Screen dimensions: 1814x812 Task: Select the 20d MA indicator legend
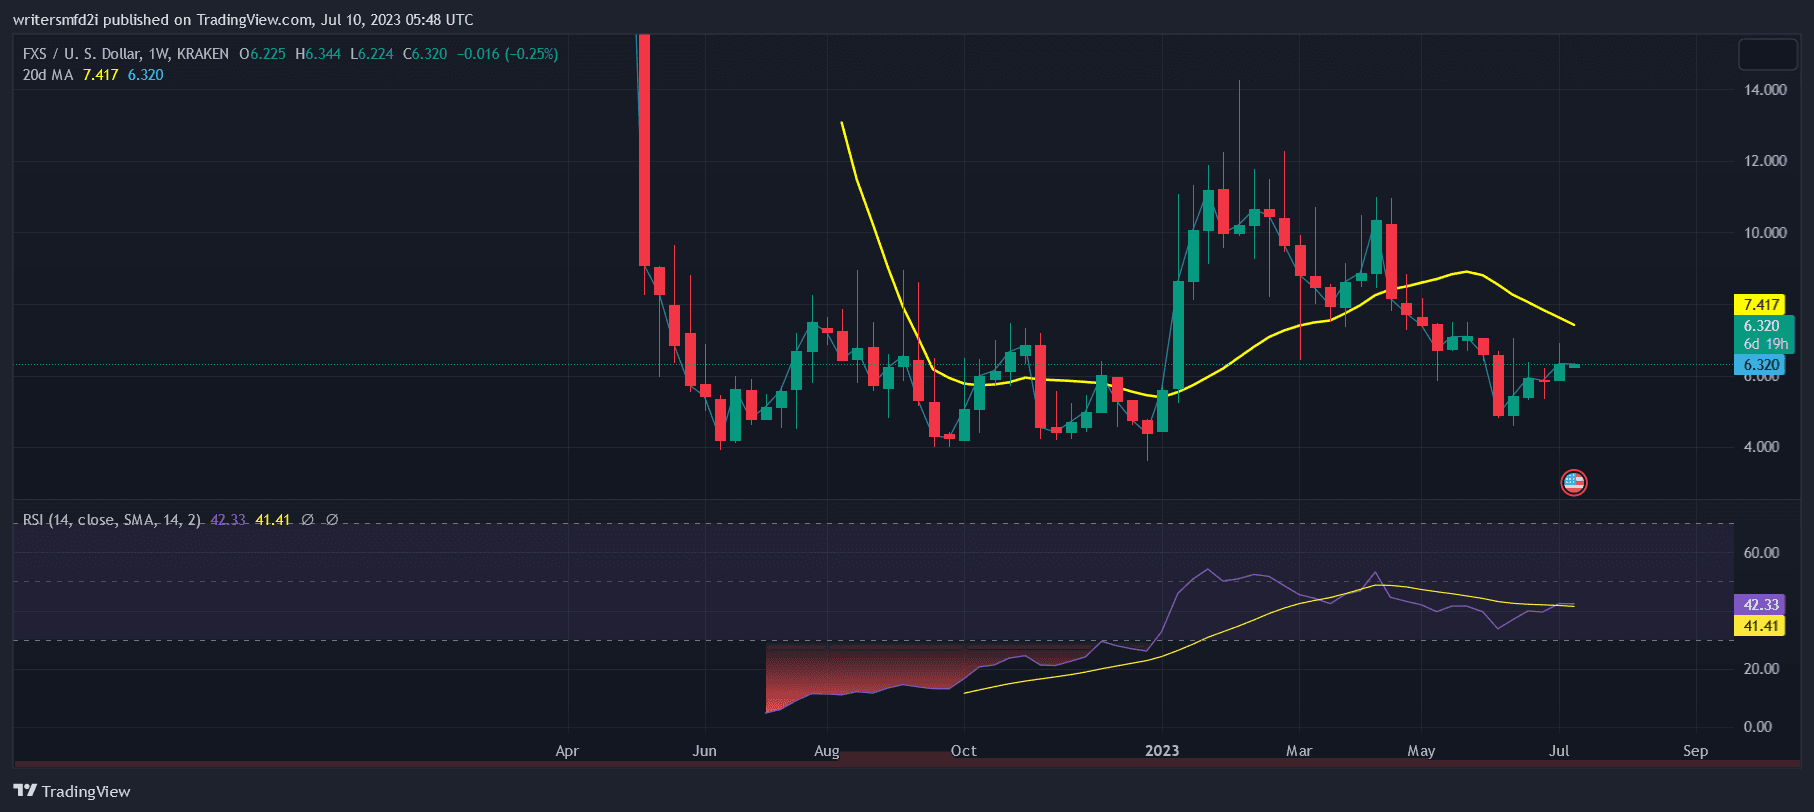tap(48, 75)
